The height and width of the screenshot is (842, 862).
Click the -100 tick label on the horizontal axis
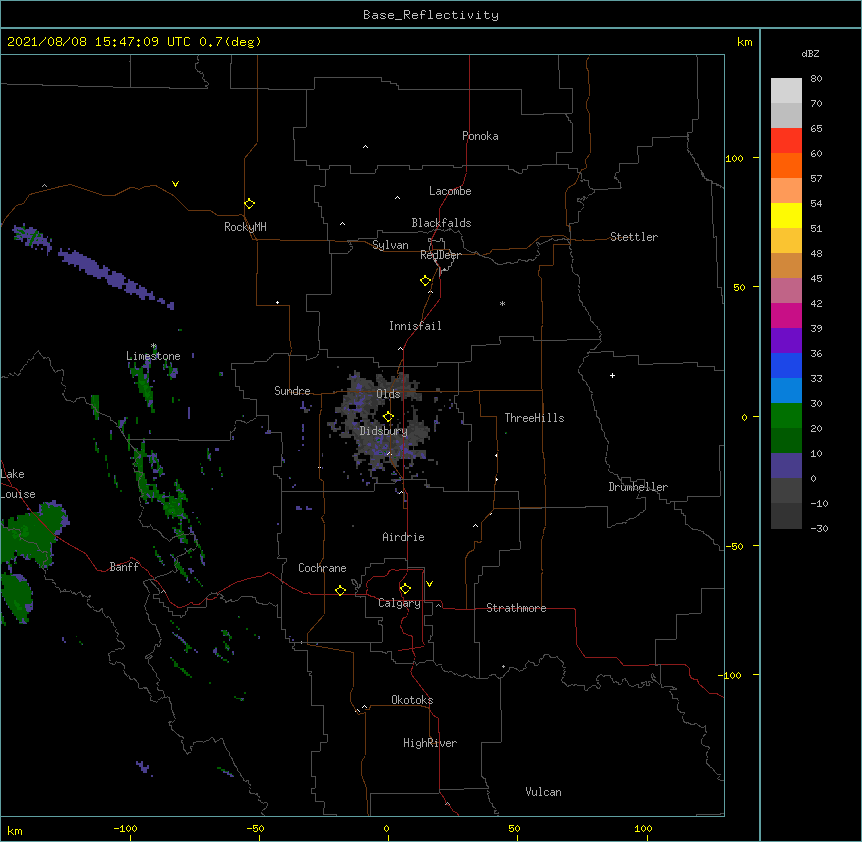click(125, 828)
